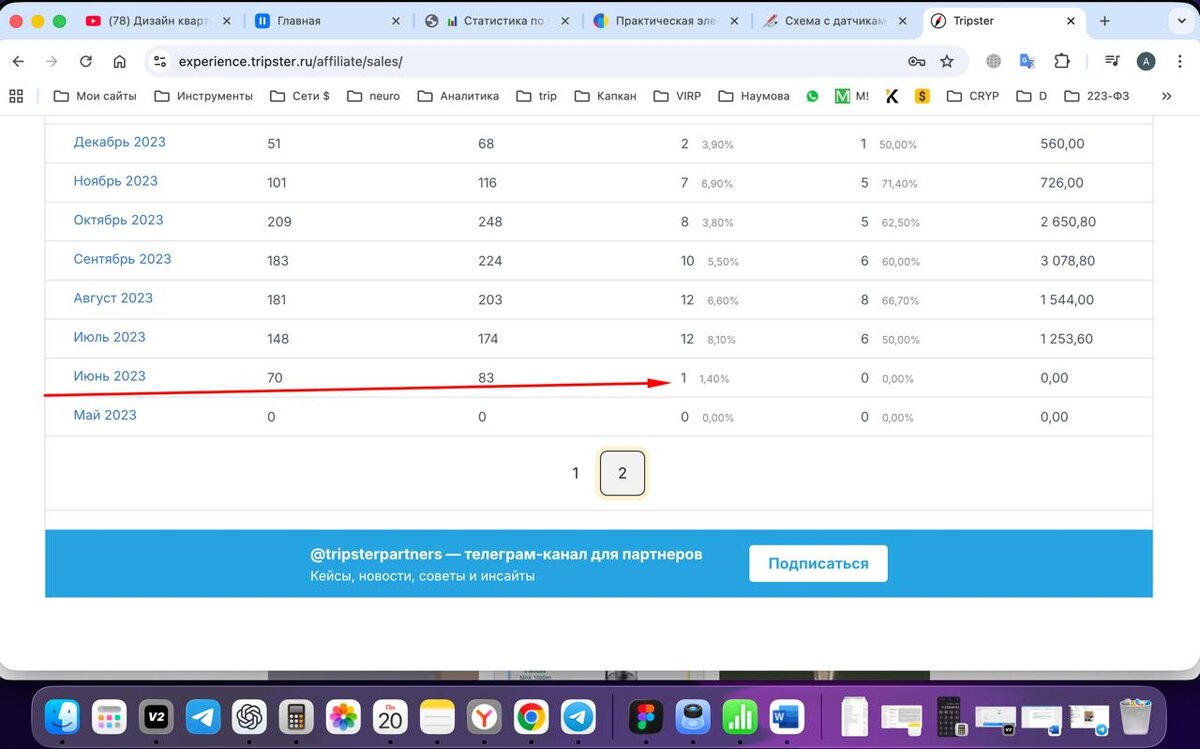Switch to the Практическая эле tab
Image resolution: width=1200 pixels, height=749 pixels.
pos(667,21)
